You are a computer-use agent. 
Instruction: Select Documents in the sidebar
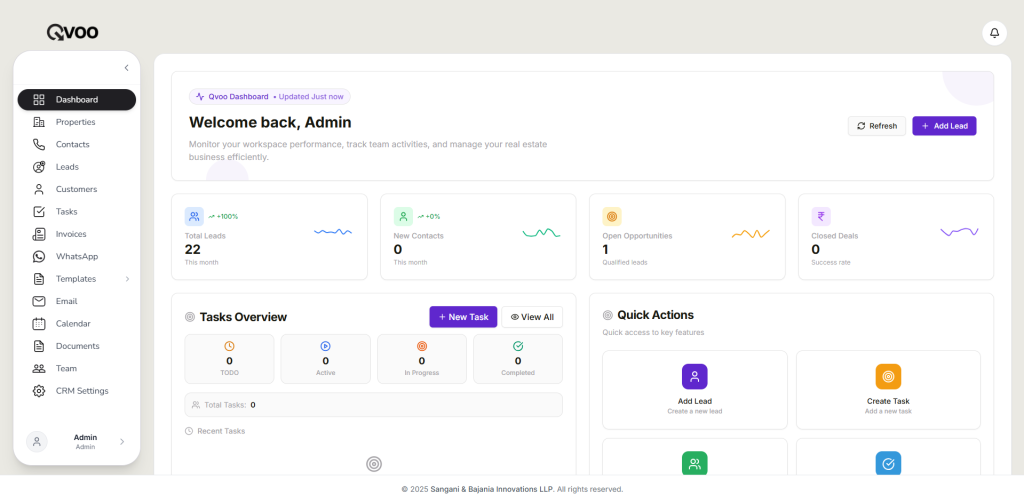tap(77, 346)
